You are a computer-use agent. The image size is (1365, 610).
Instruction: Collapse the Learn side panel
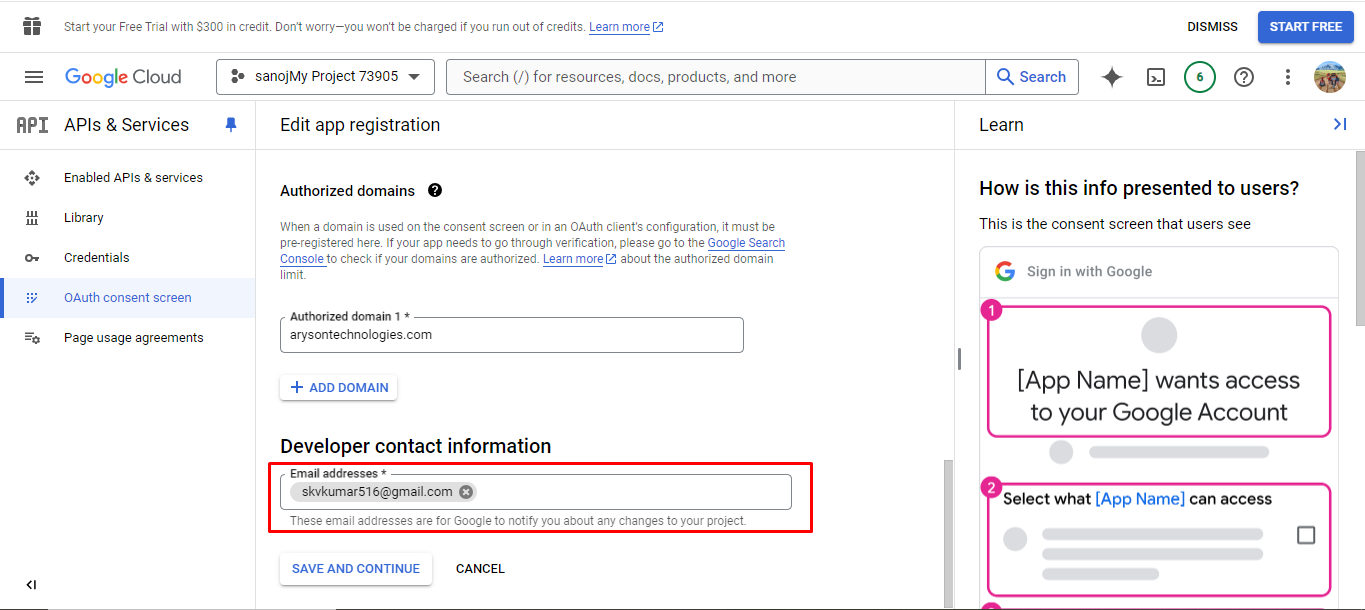tap(1340, 124)
